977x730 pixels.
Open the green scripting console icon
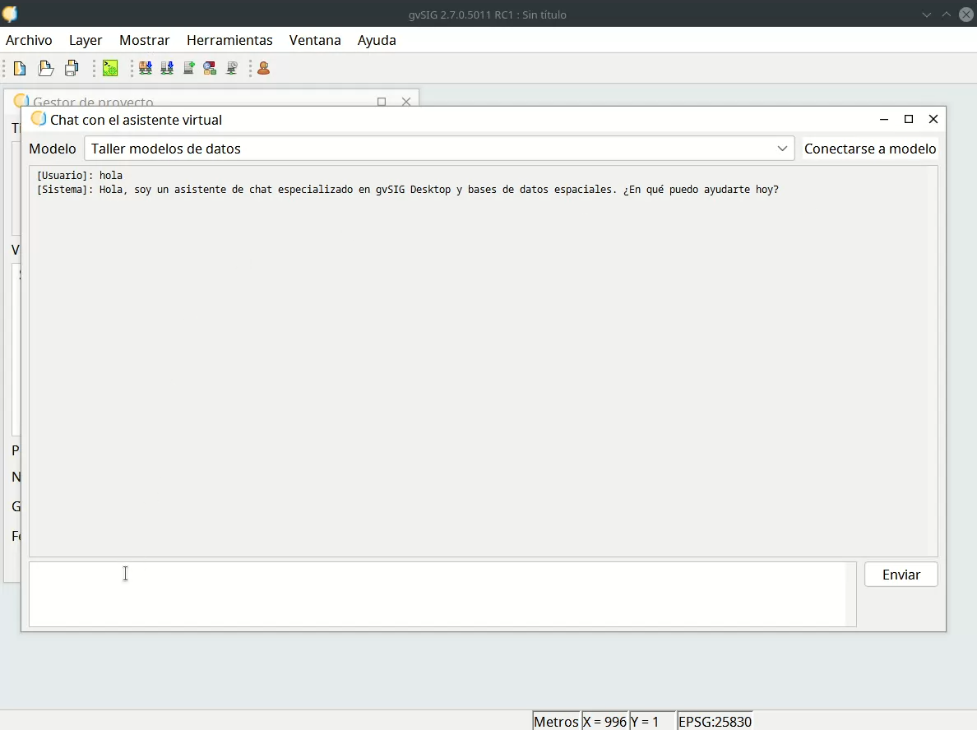(110, 68)
